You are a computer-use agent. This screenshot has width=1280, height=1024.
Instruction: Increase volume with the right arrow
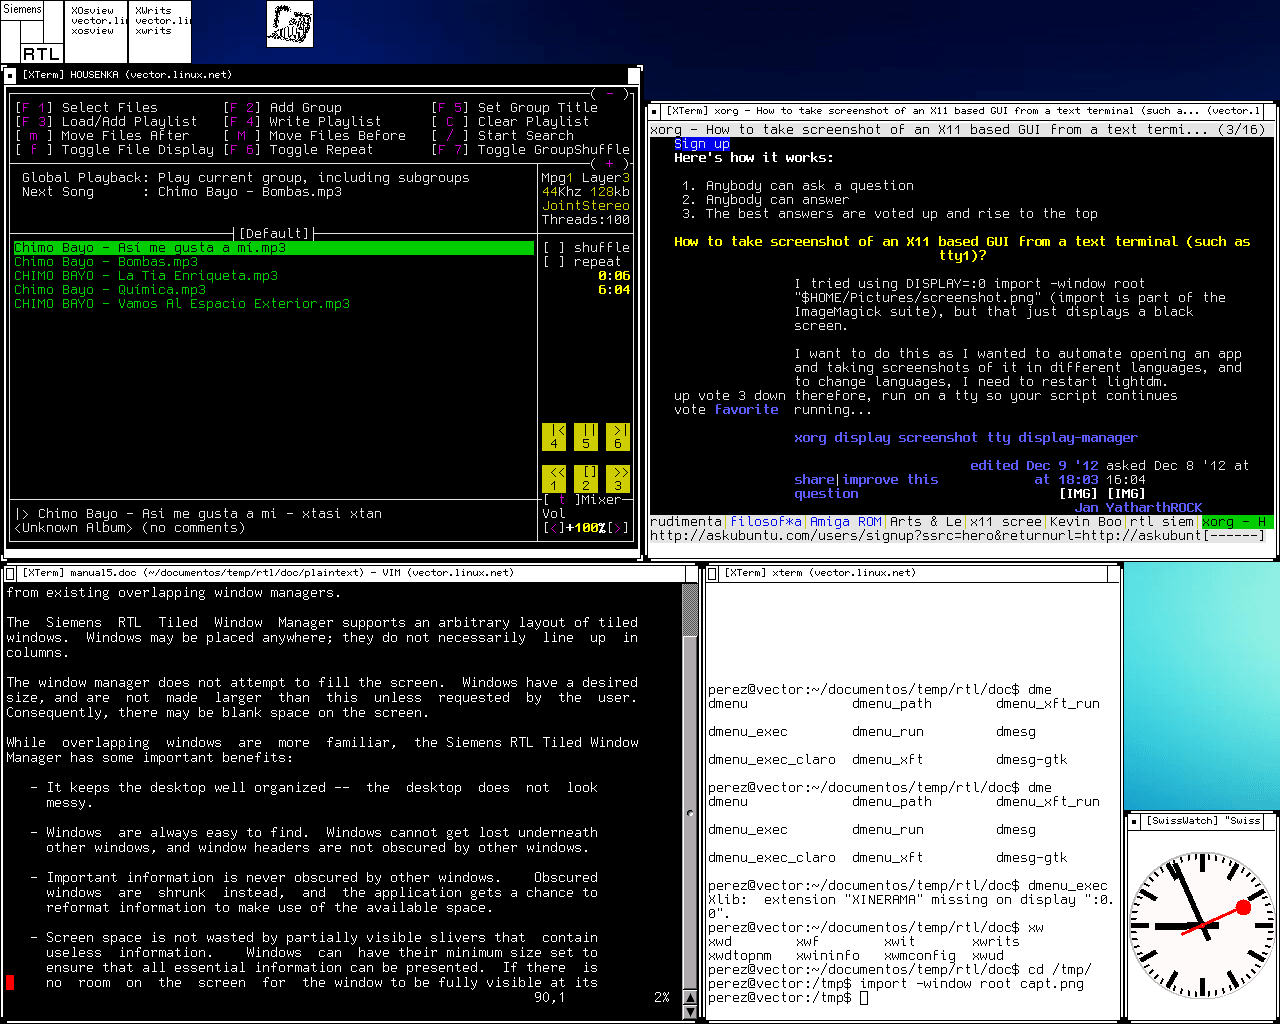[618, 527]
